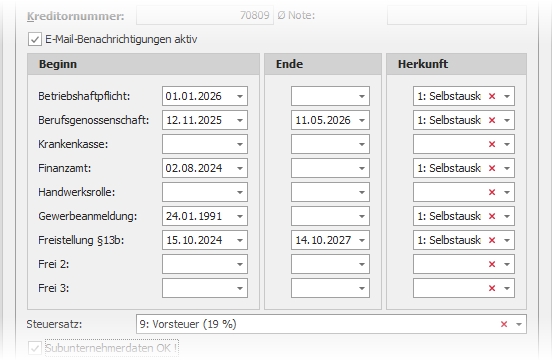This screenshot has width=552, height=361.
Task: Clear Herkunft value for Gewerbeanmeldung
Action: point(492,216)
